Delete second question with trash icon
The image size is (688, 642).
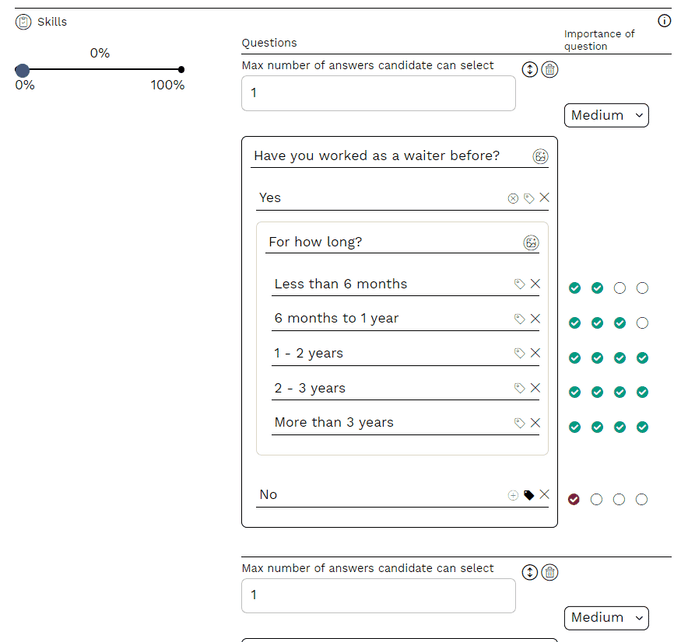549,572
